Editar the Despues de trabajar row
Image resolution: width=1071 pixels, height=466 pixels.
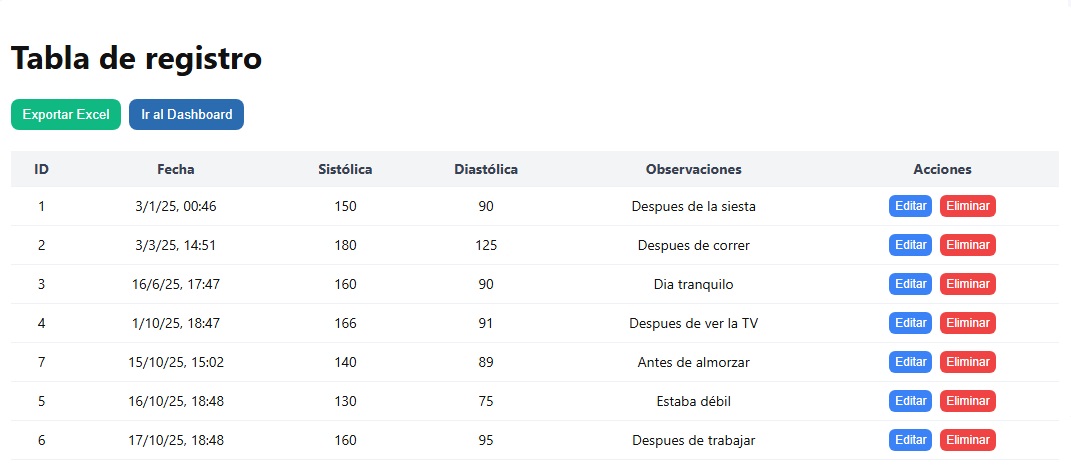tap(910, 440)
